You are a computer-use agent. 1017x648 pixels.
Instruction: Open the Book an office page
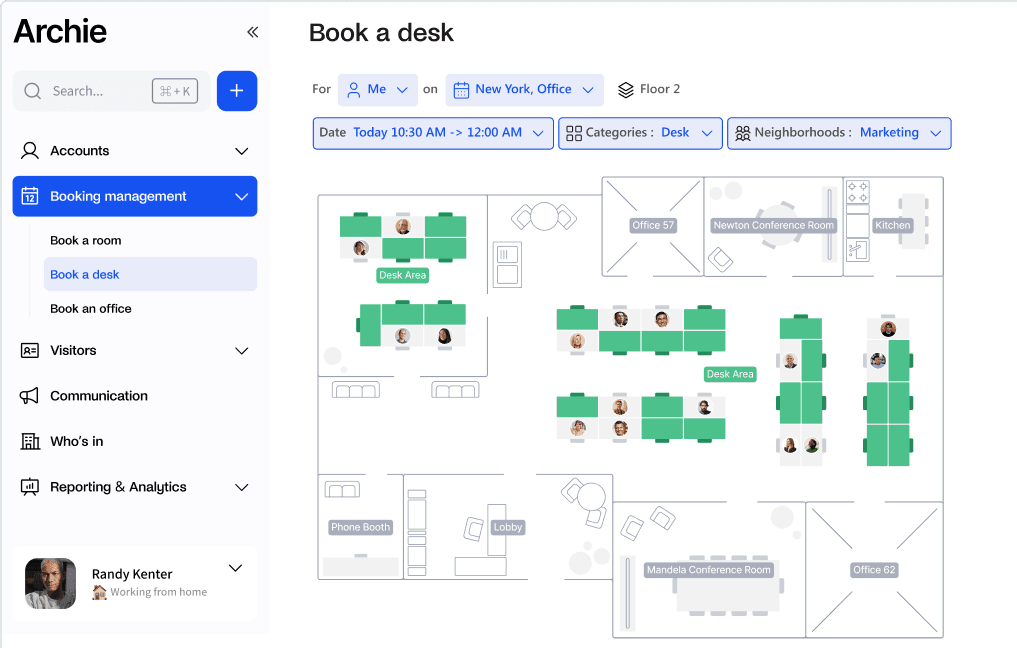[x=90, y=308]
